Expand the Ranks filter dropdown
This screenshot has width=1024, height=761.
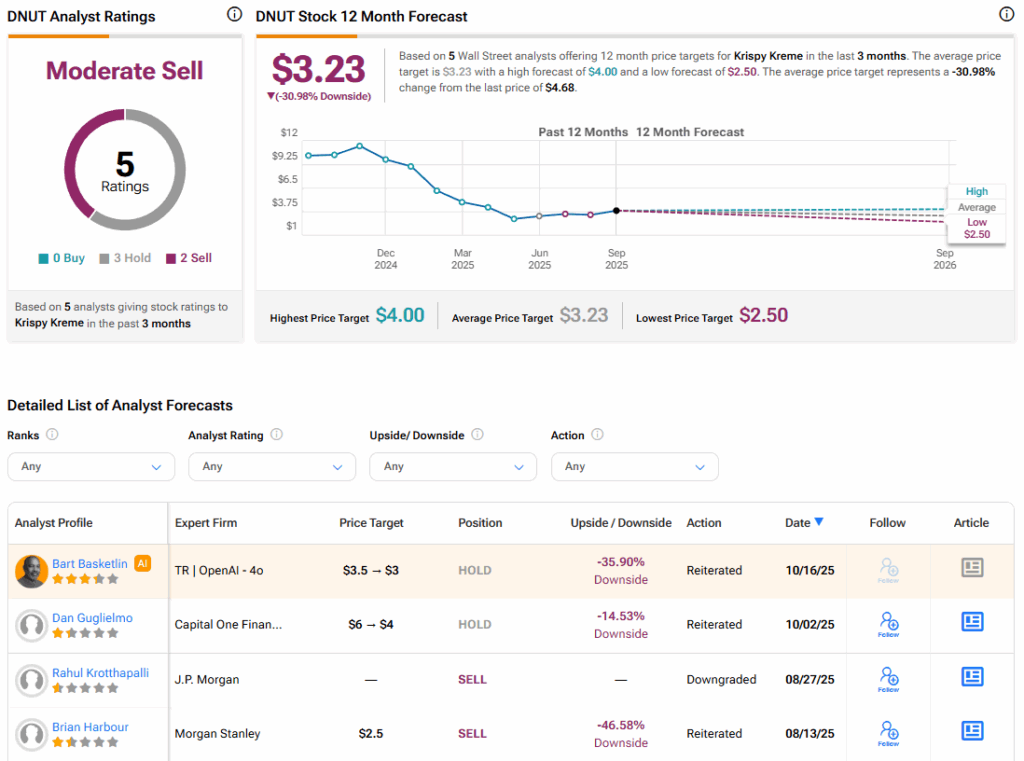pyautogui.click(x=91, y=466)
